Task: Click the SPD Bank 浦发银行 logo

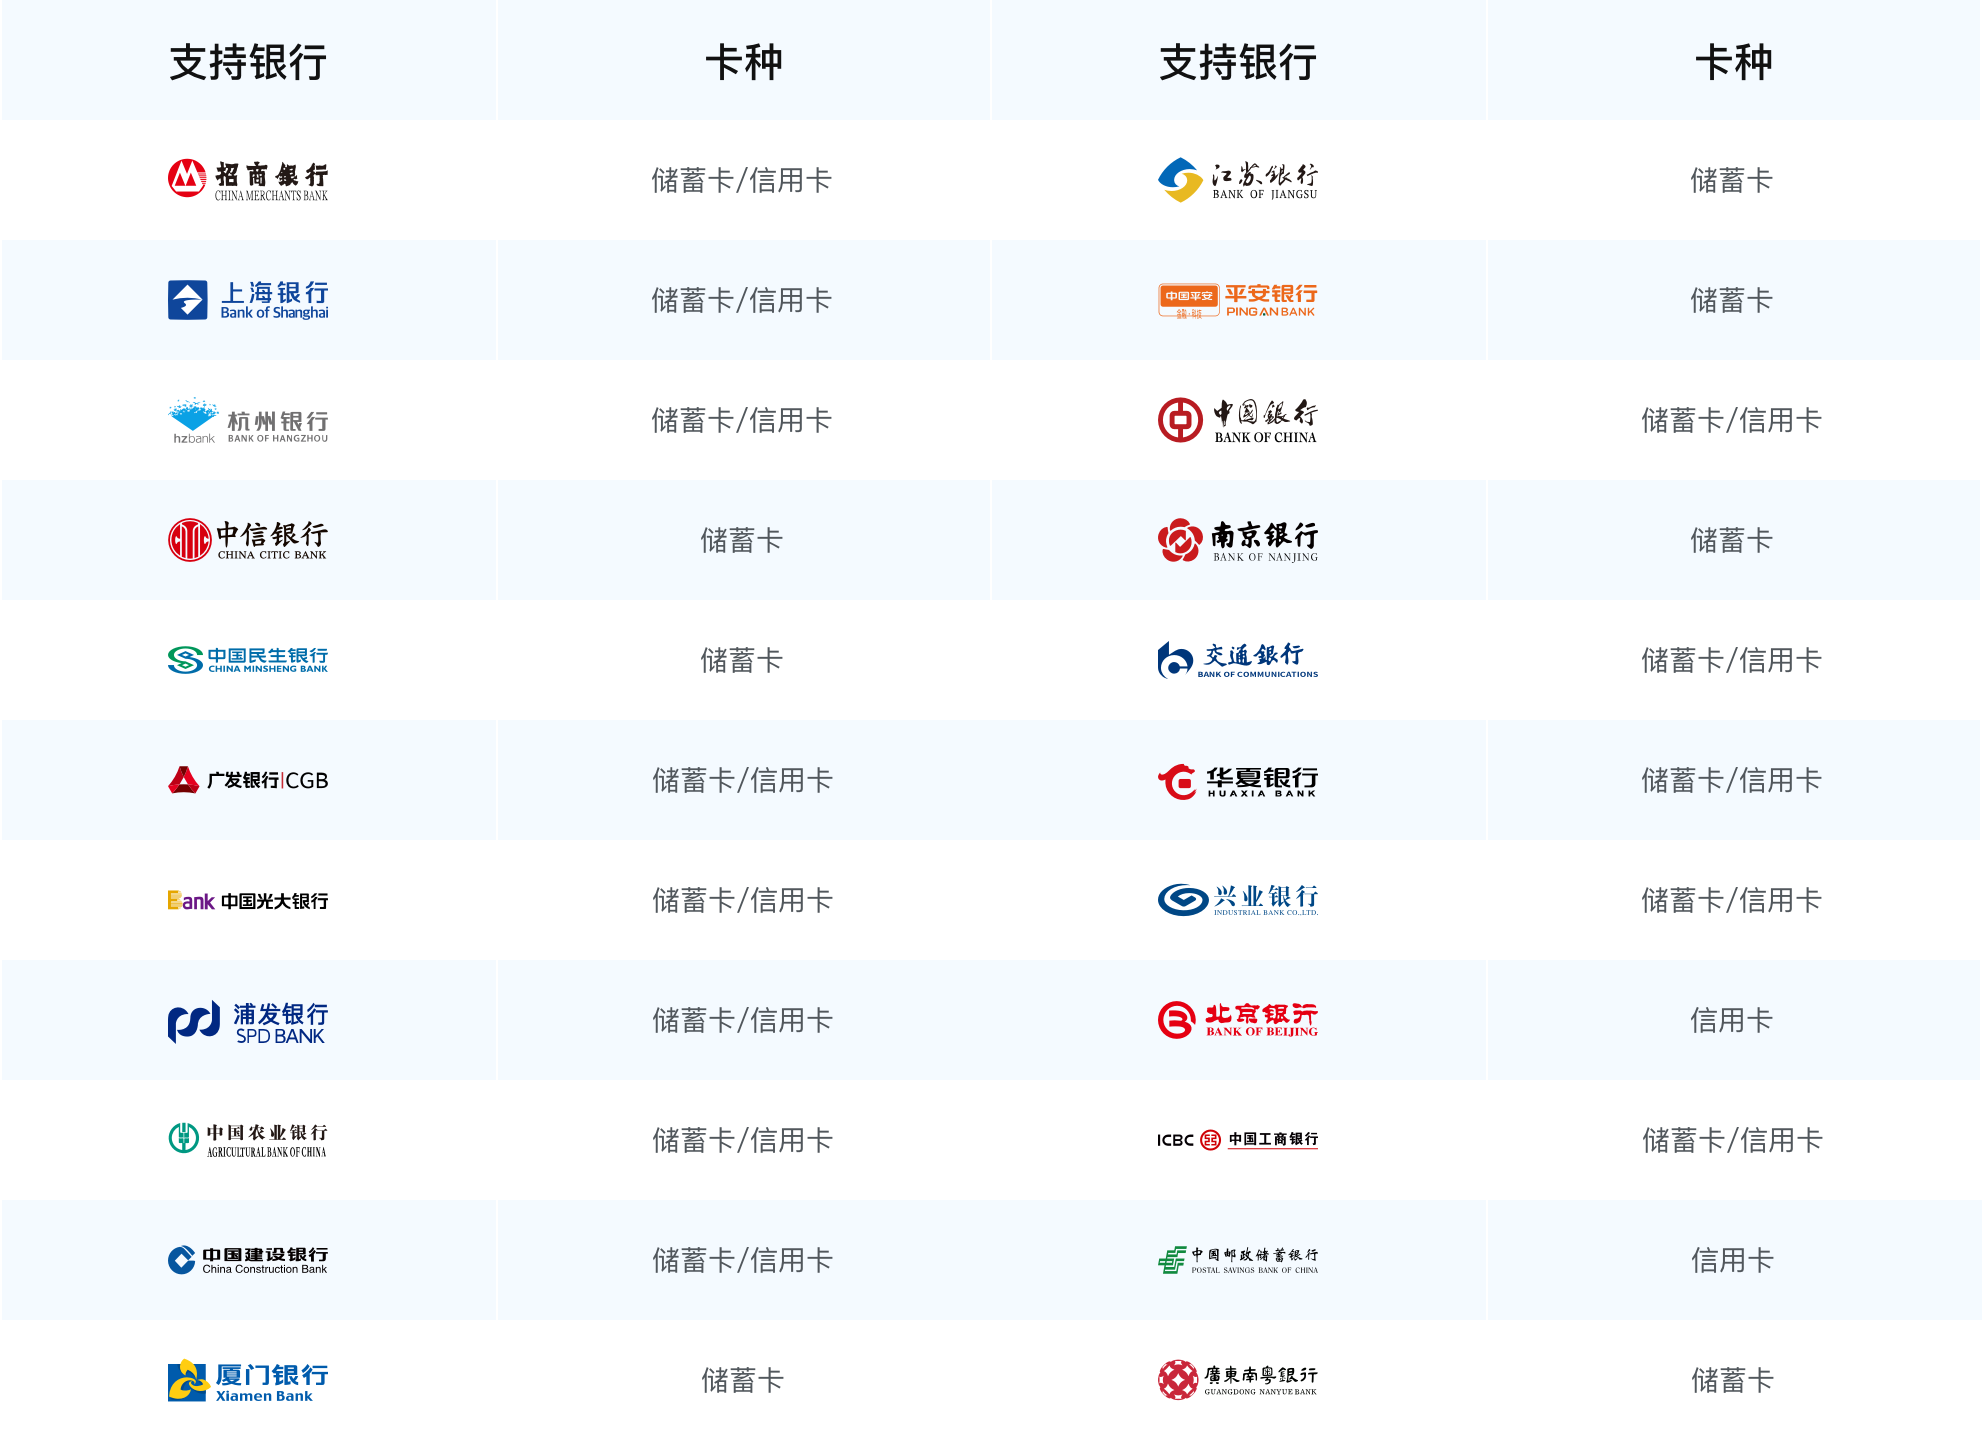Action: [248, 1022]
